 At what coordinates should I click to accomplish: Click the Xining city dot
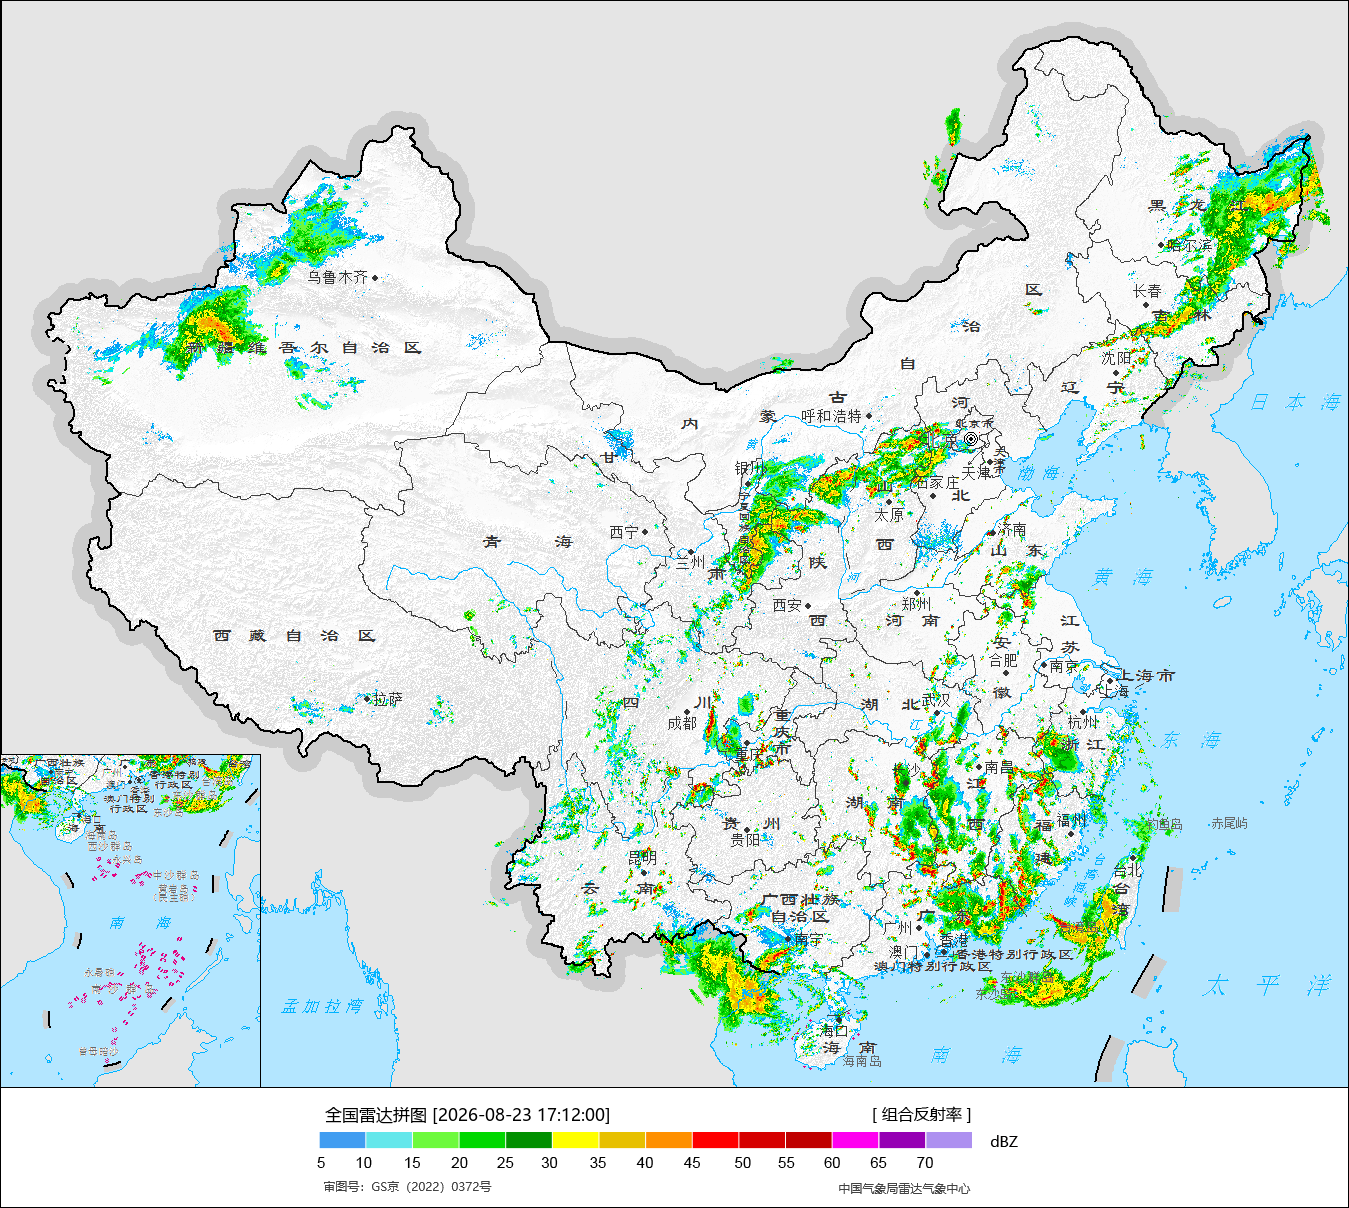click(645, 532)
